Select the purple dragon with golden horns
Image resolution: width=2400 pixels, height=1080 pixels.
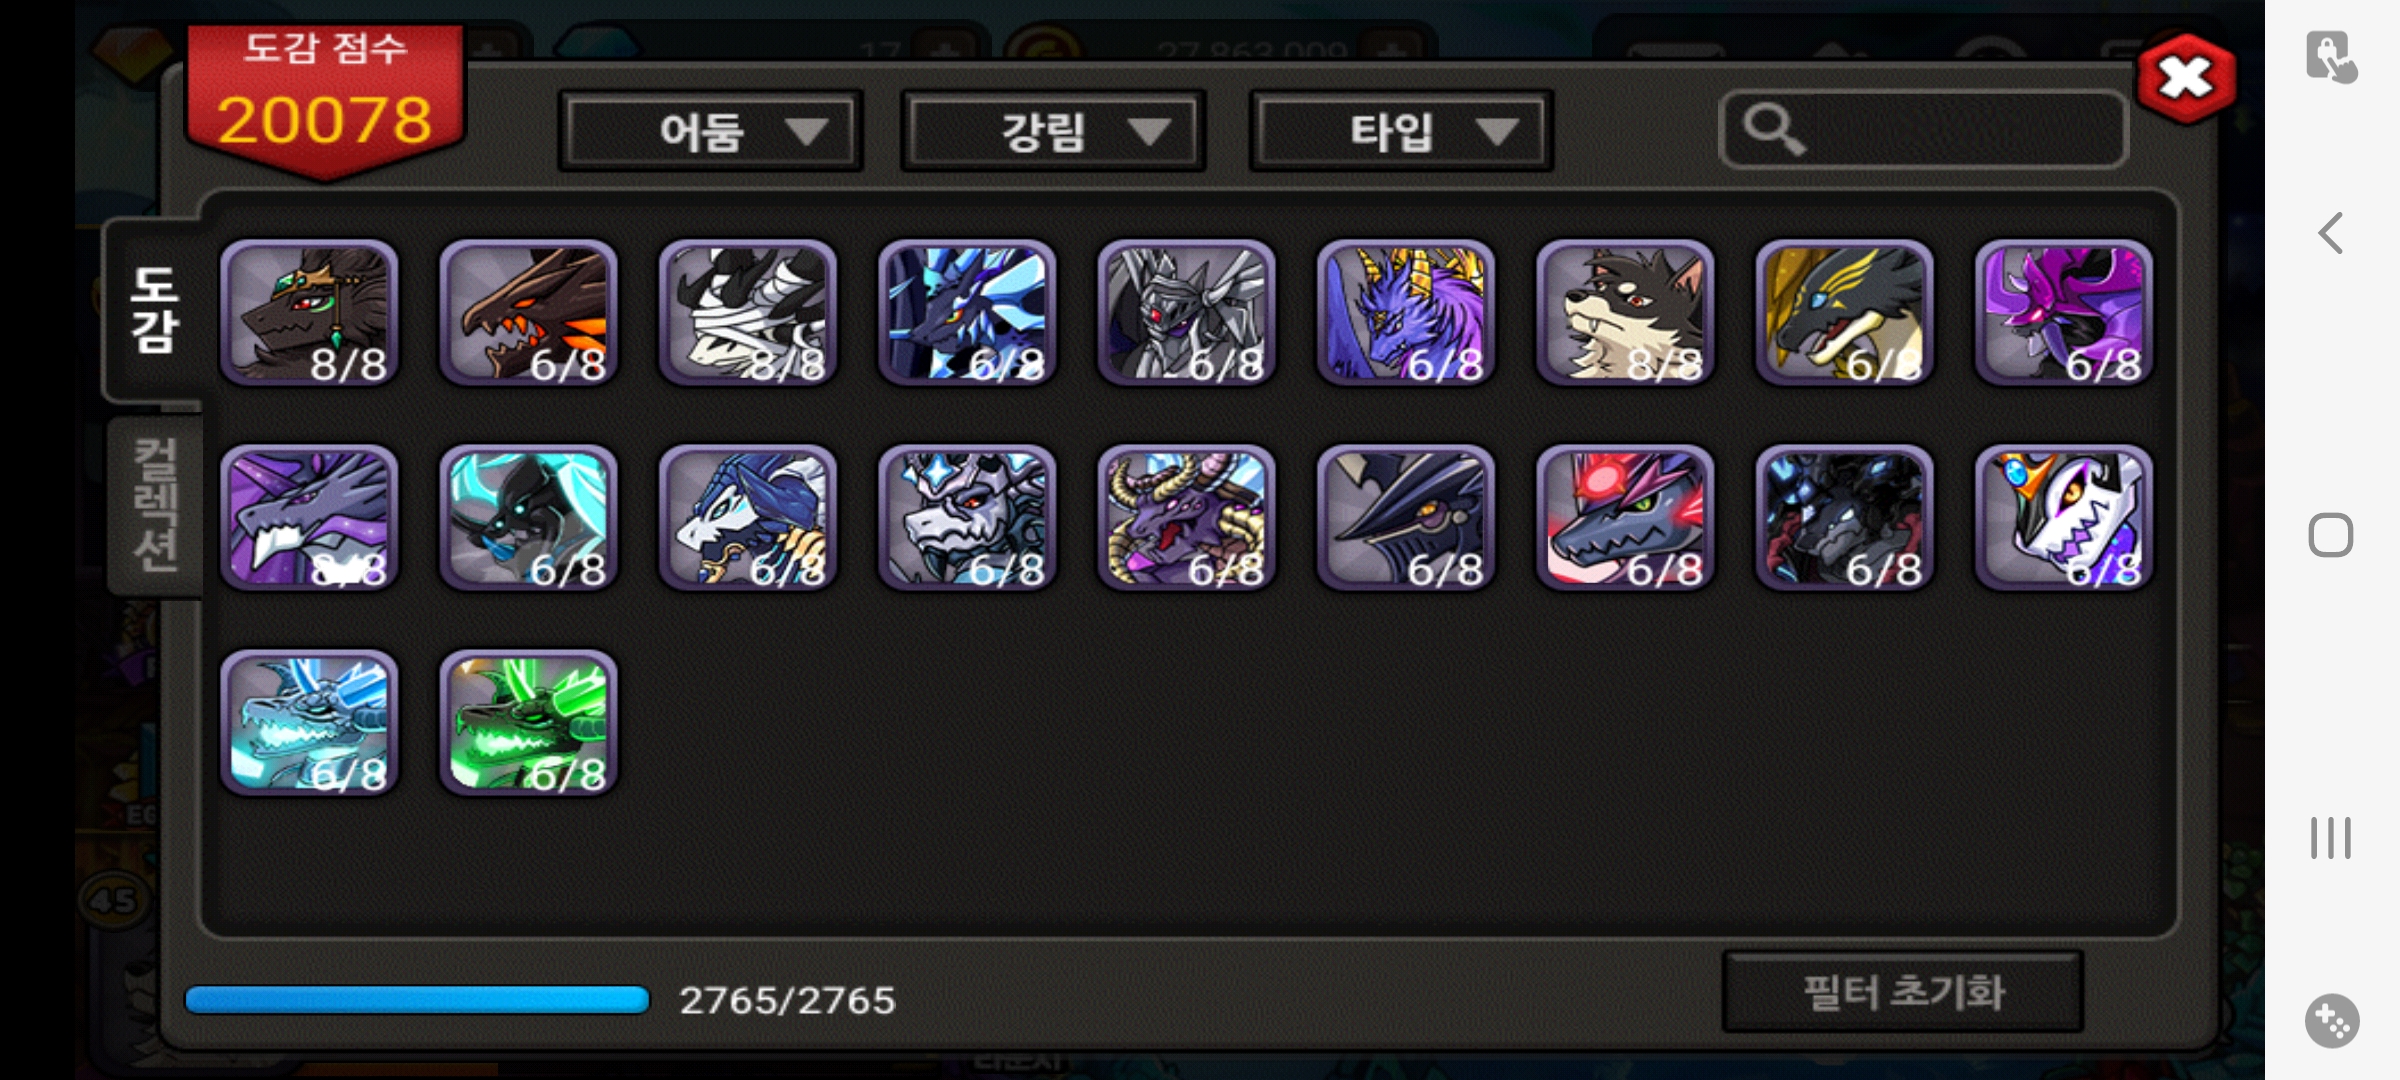pos(1406,313)
